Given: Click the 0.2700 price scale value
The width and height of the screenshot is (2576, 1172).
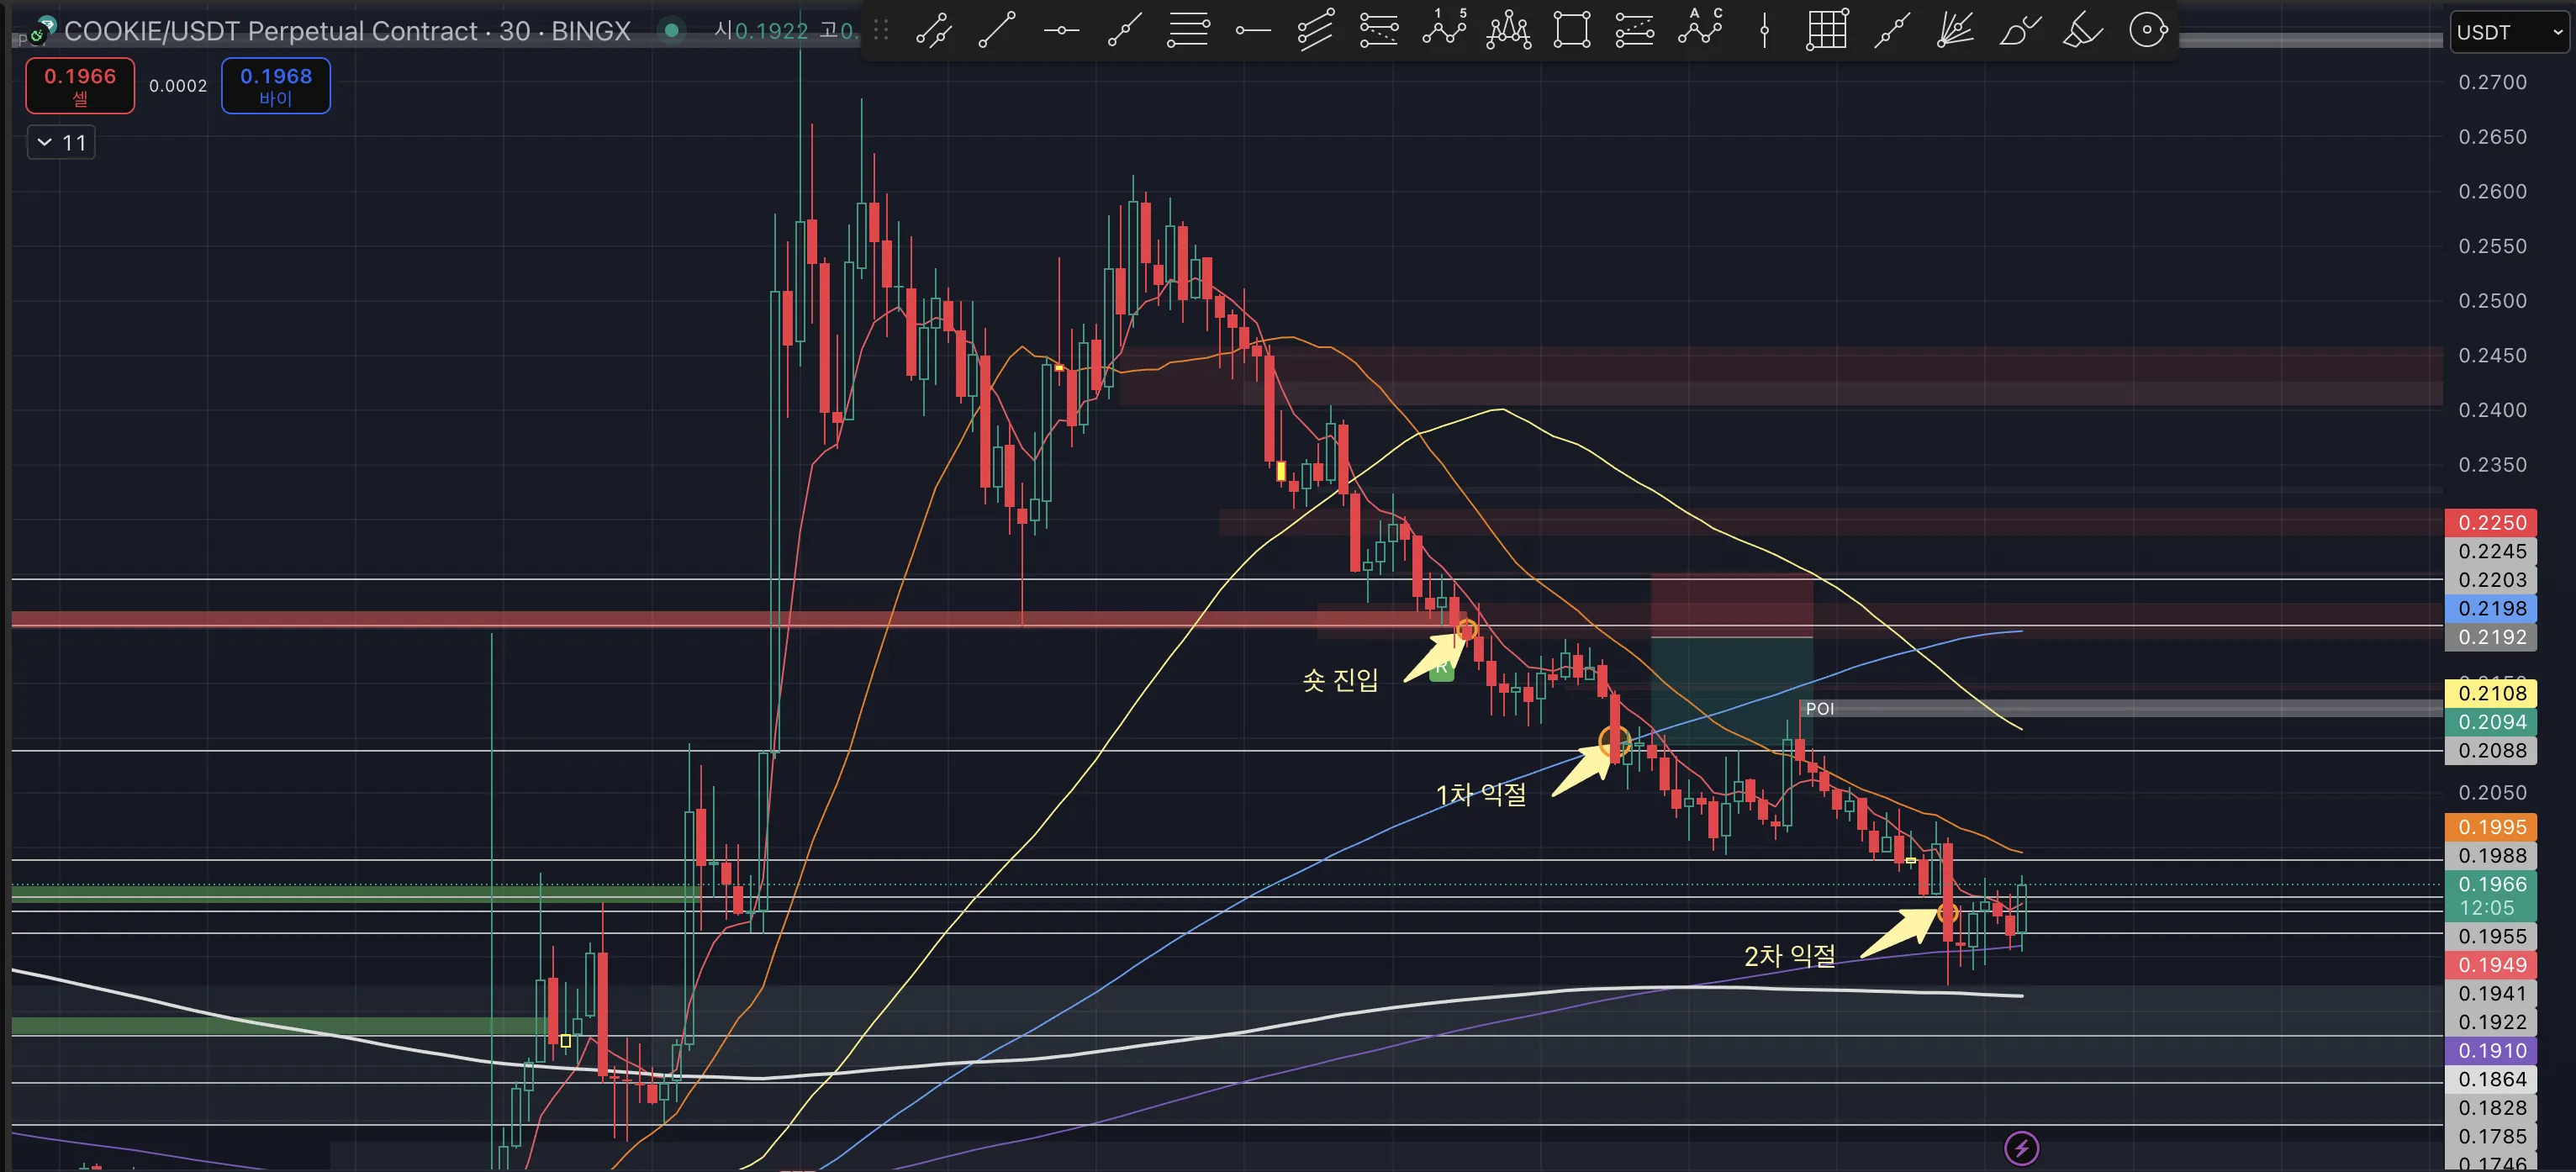Looking at the screenshot, I should tap(2492, 82).
